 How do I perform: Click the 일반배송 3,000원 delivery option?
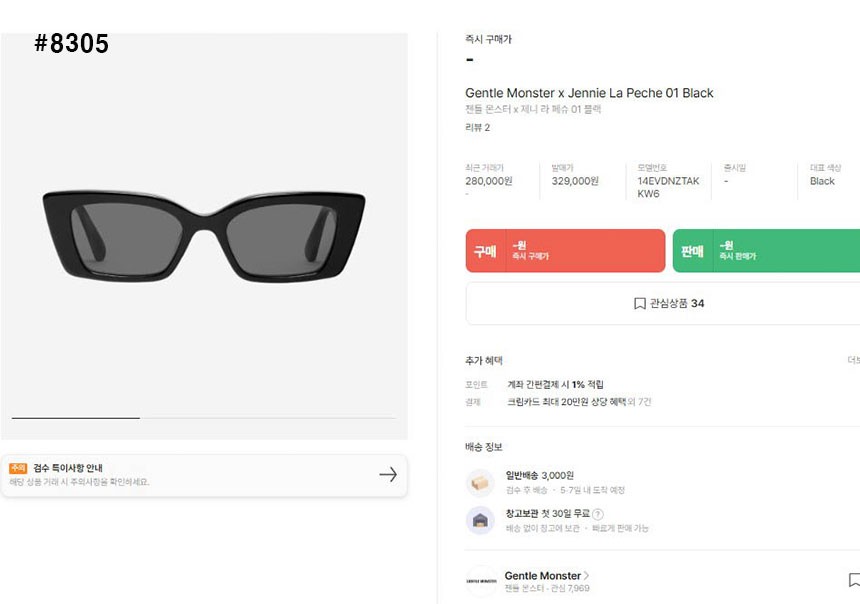539,475
